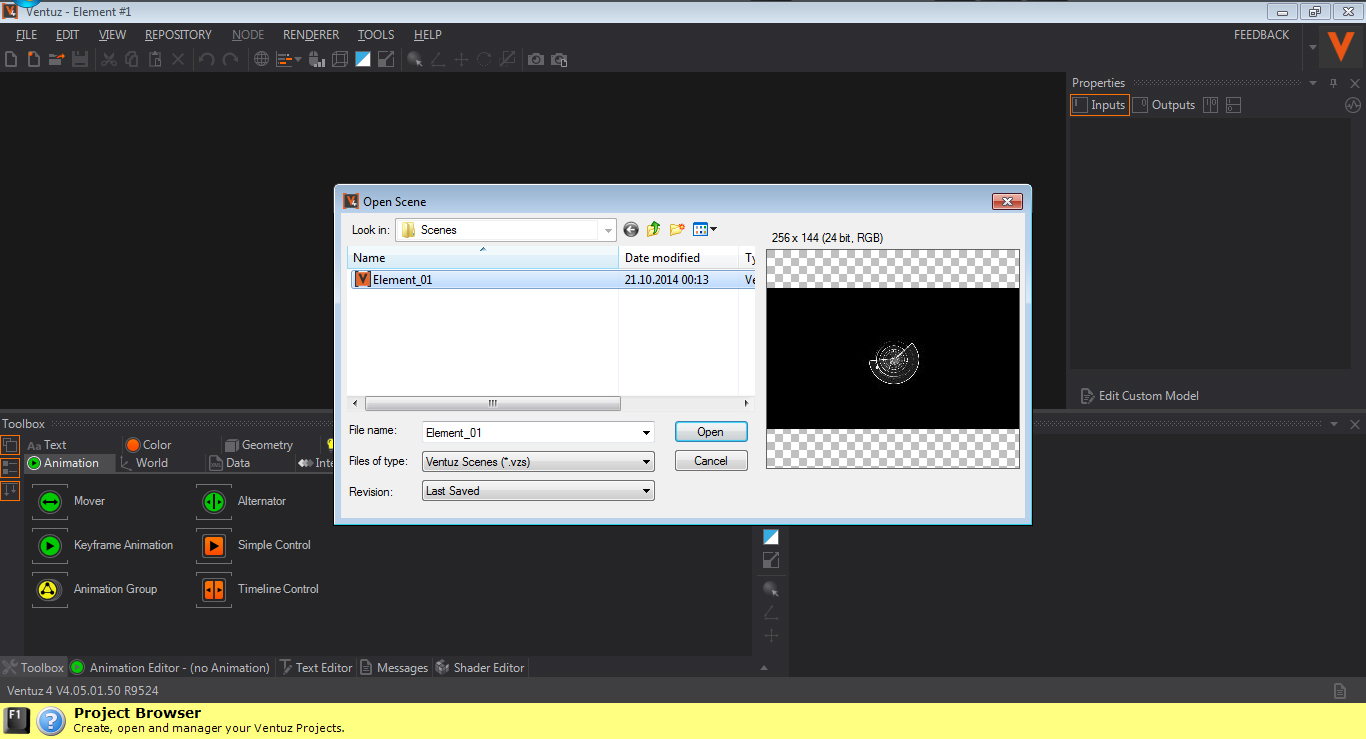This screenshot has width=1366, height=739.
Task: Toggle the wireframe cube render icon
Action: click(x=339, y=60)
